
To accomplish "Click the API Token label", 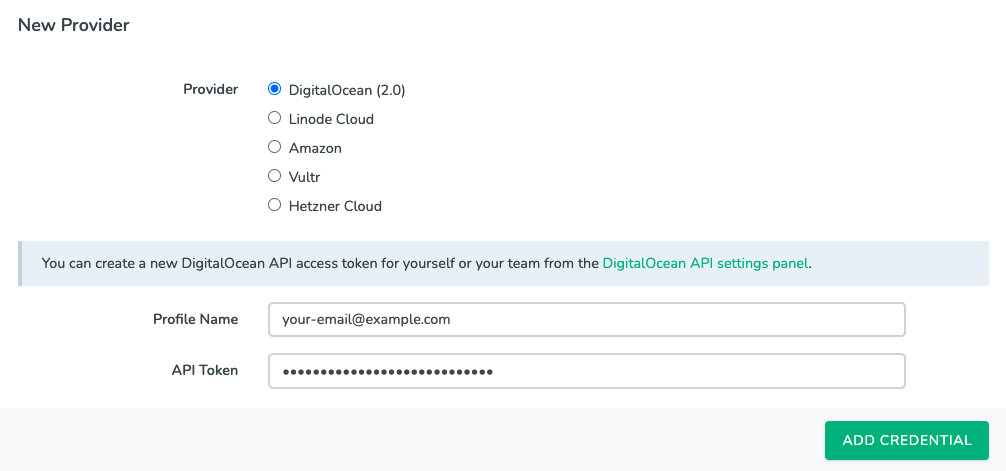I will click(205, 370).
